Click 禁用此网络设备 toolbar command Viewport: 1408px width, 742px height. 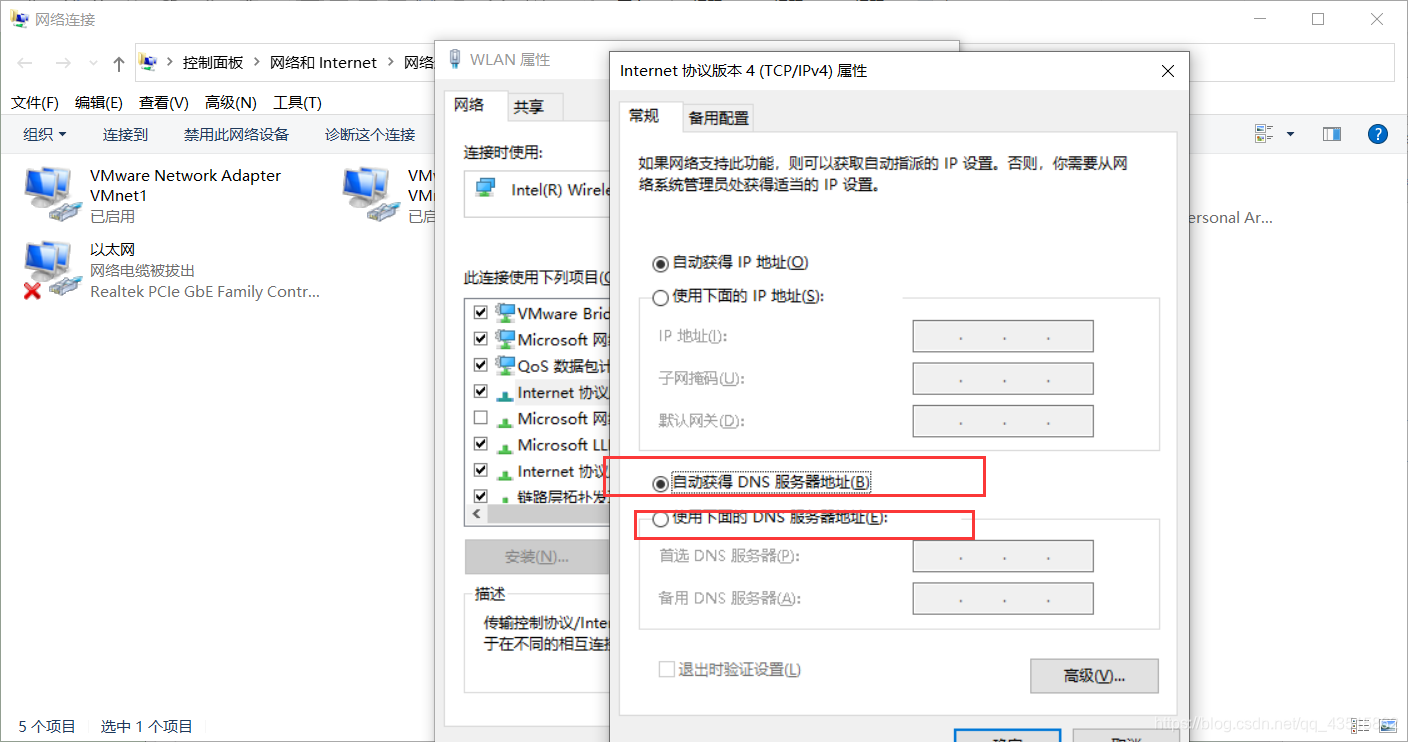click(236, 134)
